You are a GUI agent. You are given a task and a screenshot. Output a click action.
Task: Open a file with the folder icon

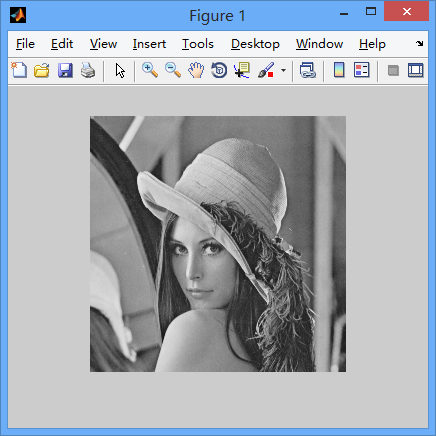click(x=42, y=70)
